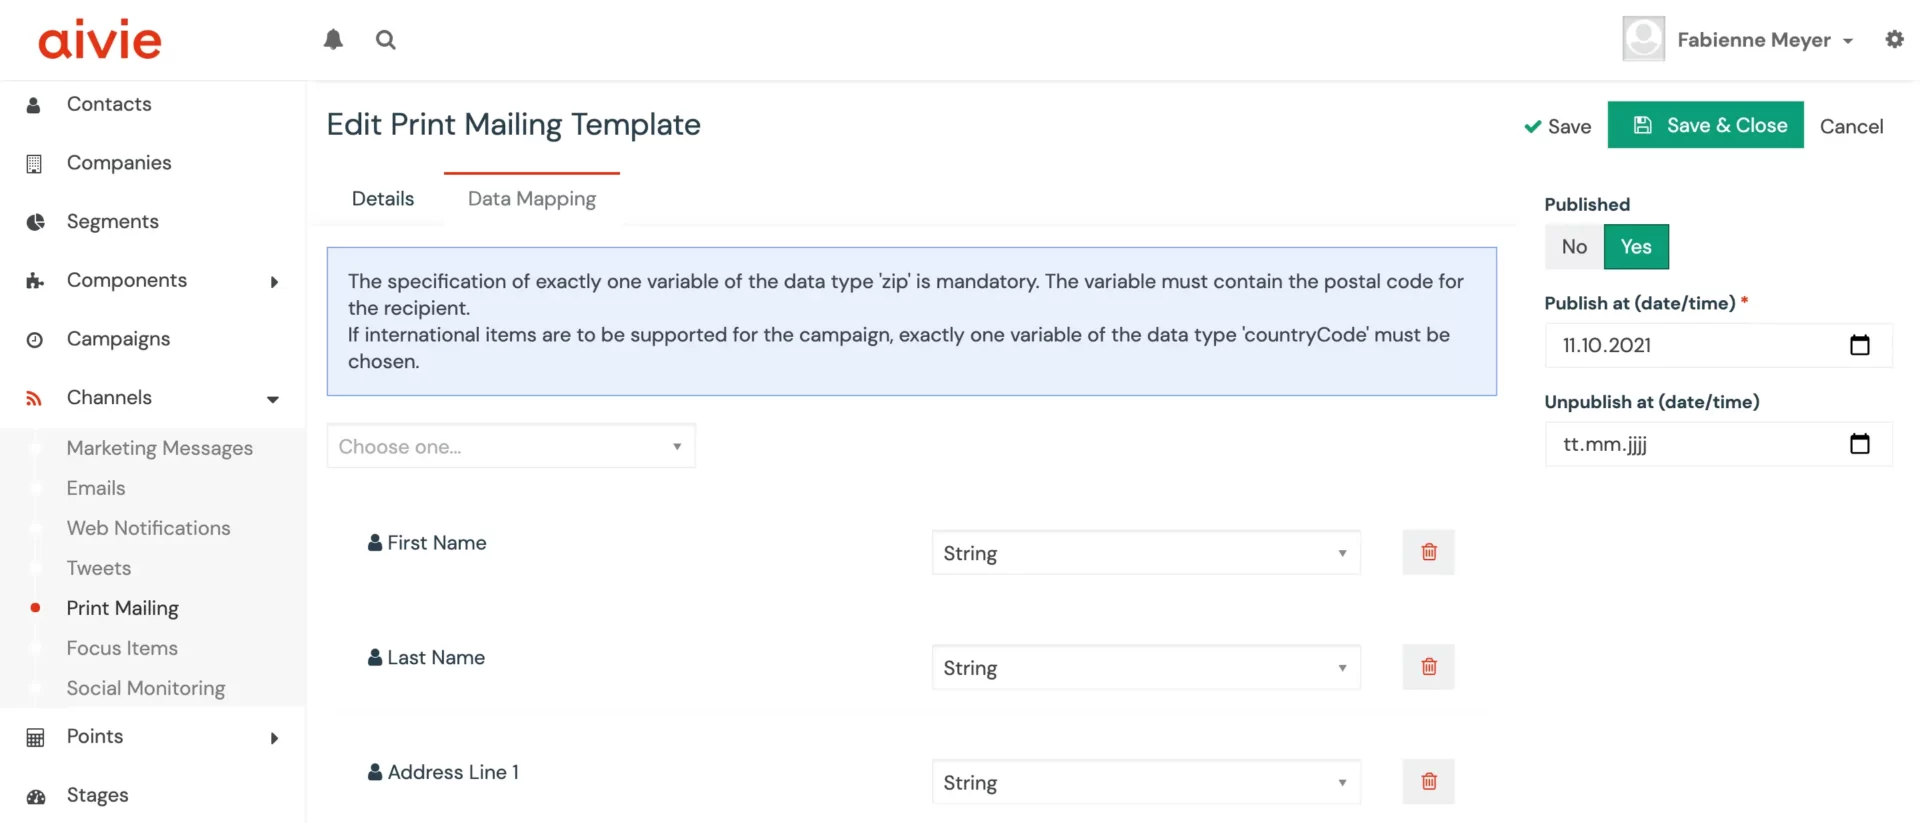This screenshot has height=823, width=1920.
Task: Open the settings gear icon
Action: [1894, 40]
